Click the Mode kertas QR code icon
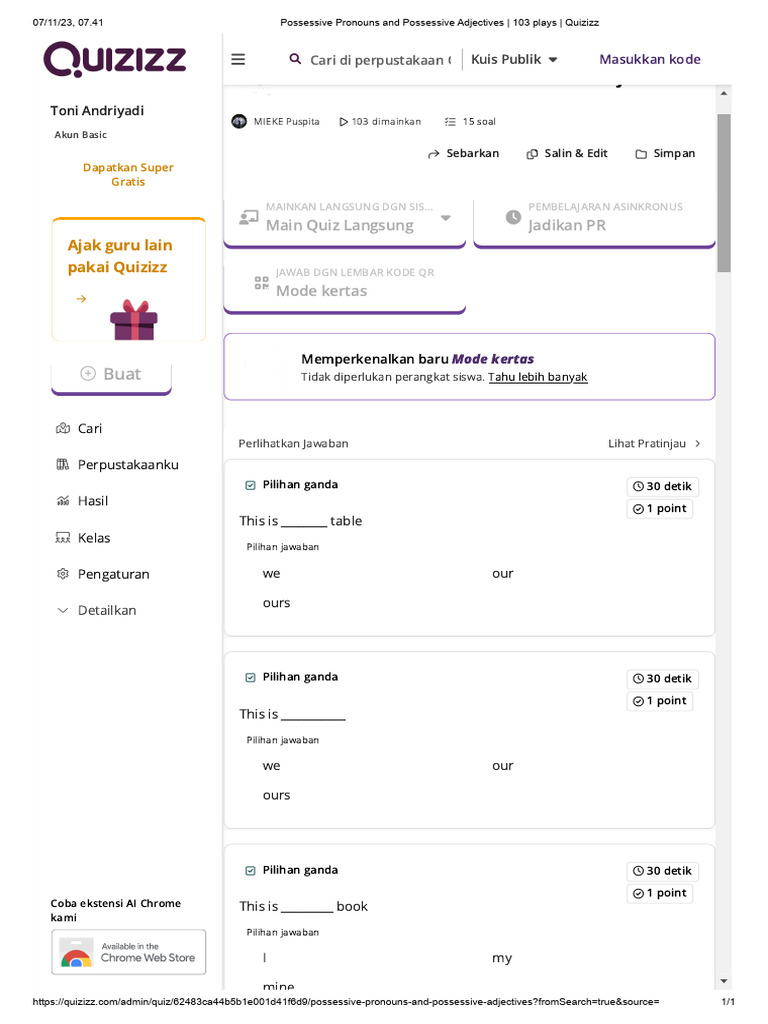 tap(261, 283)
